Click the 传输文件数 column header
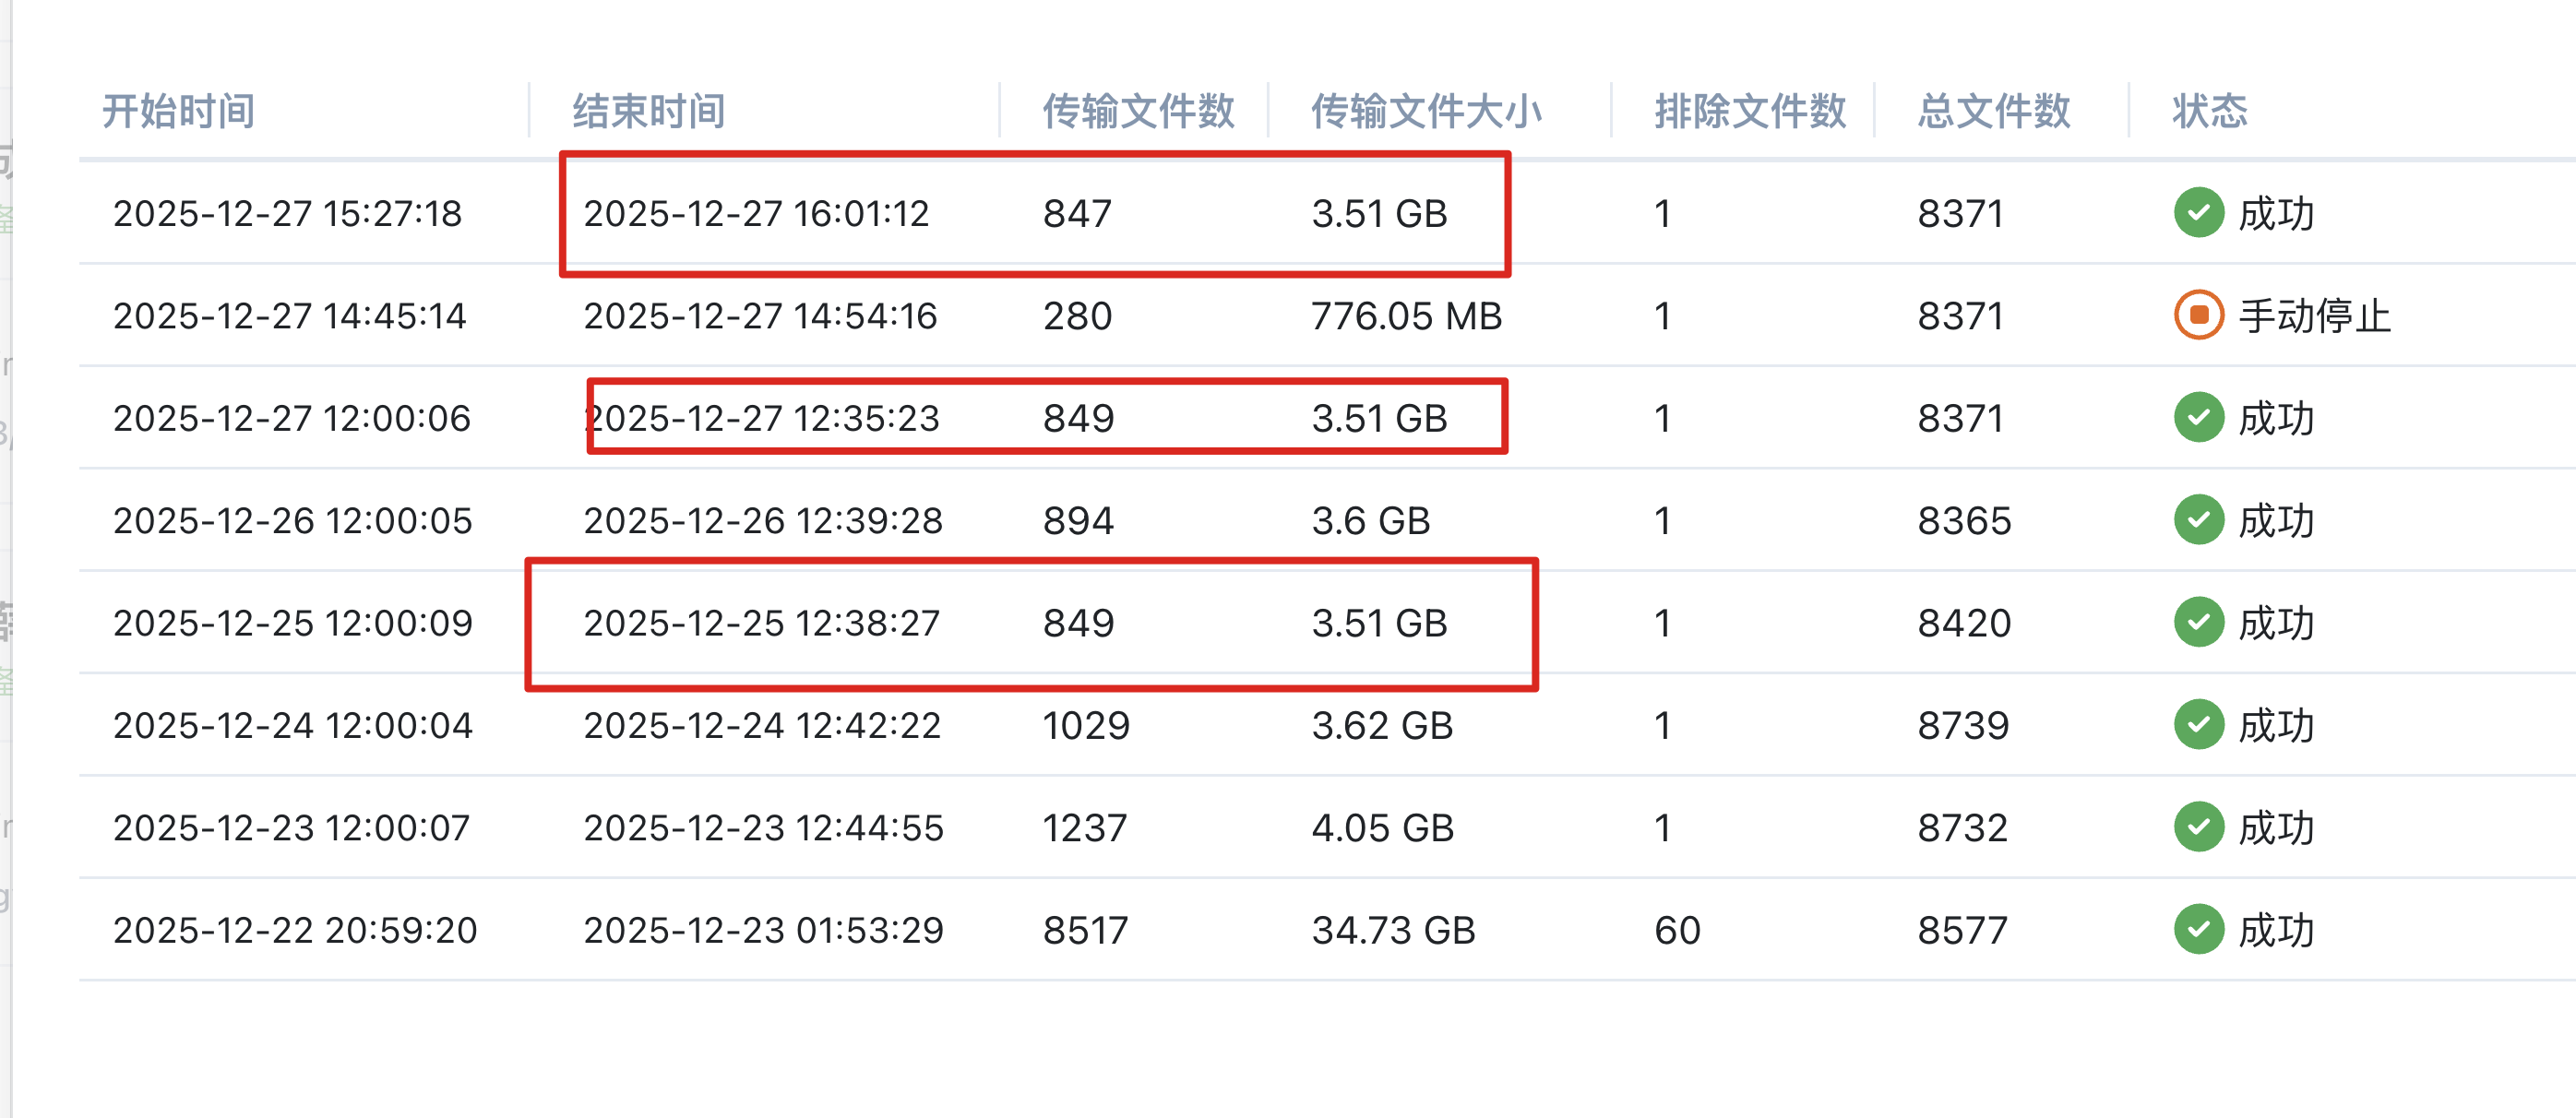The width and height of the screenshot is (2576, 1118). click(x=1138, y=111)
